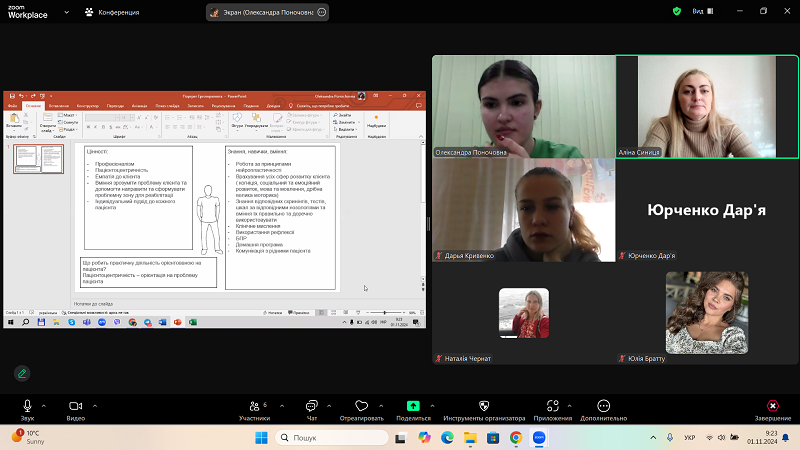Image resolution: width=800 pixels, height=450 pixels.
Task: Open Microsoft Store icon on taskbar
Action: tap(493, 438)
